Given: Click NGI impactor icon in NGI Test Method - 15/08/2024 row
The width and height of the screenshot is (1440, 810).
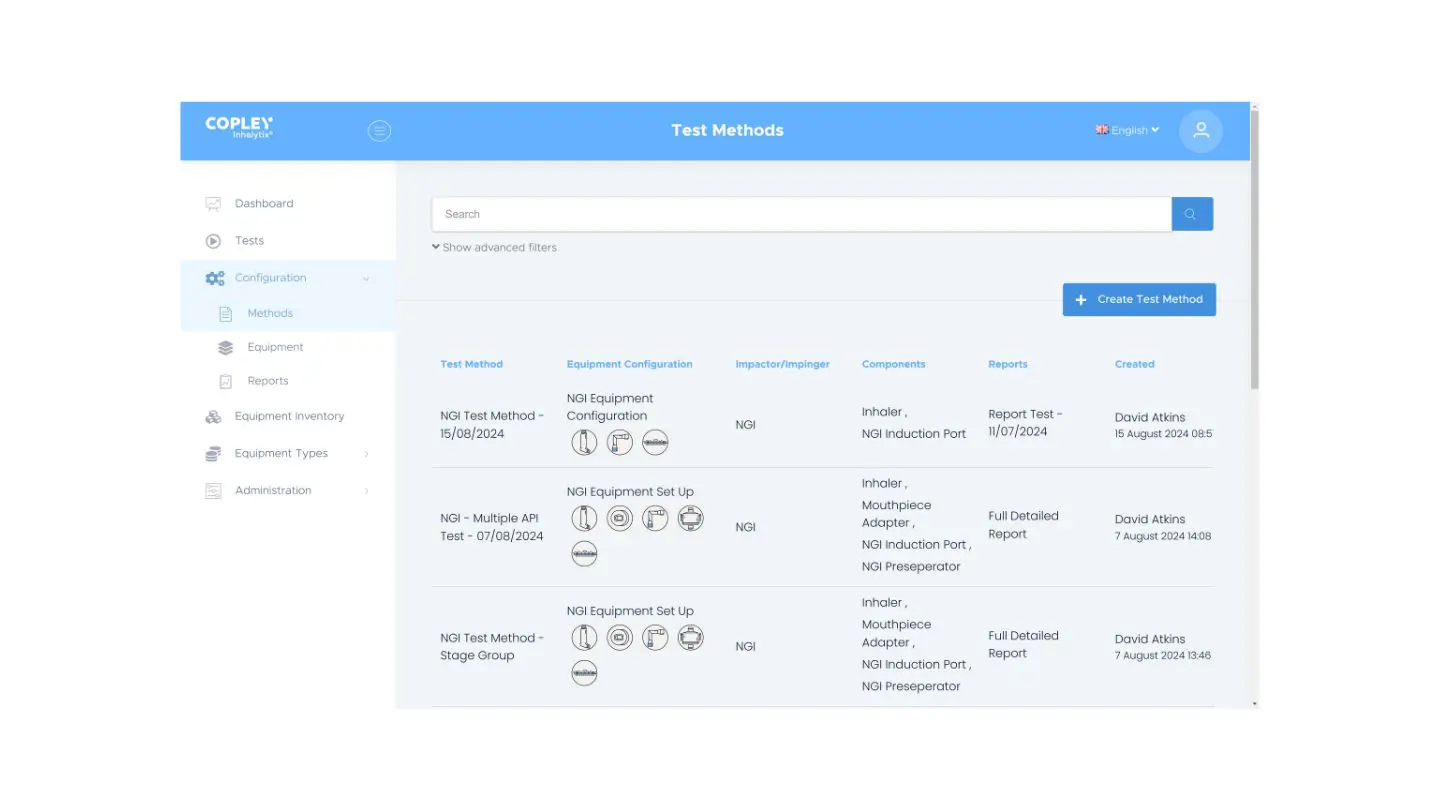Looking at the screenshot, I should [x=655, y=442].
